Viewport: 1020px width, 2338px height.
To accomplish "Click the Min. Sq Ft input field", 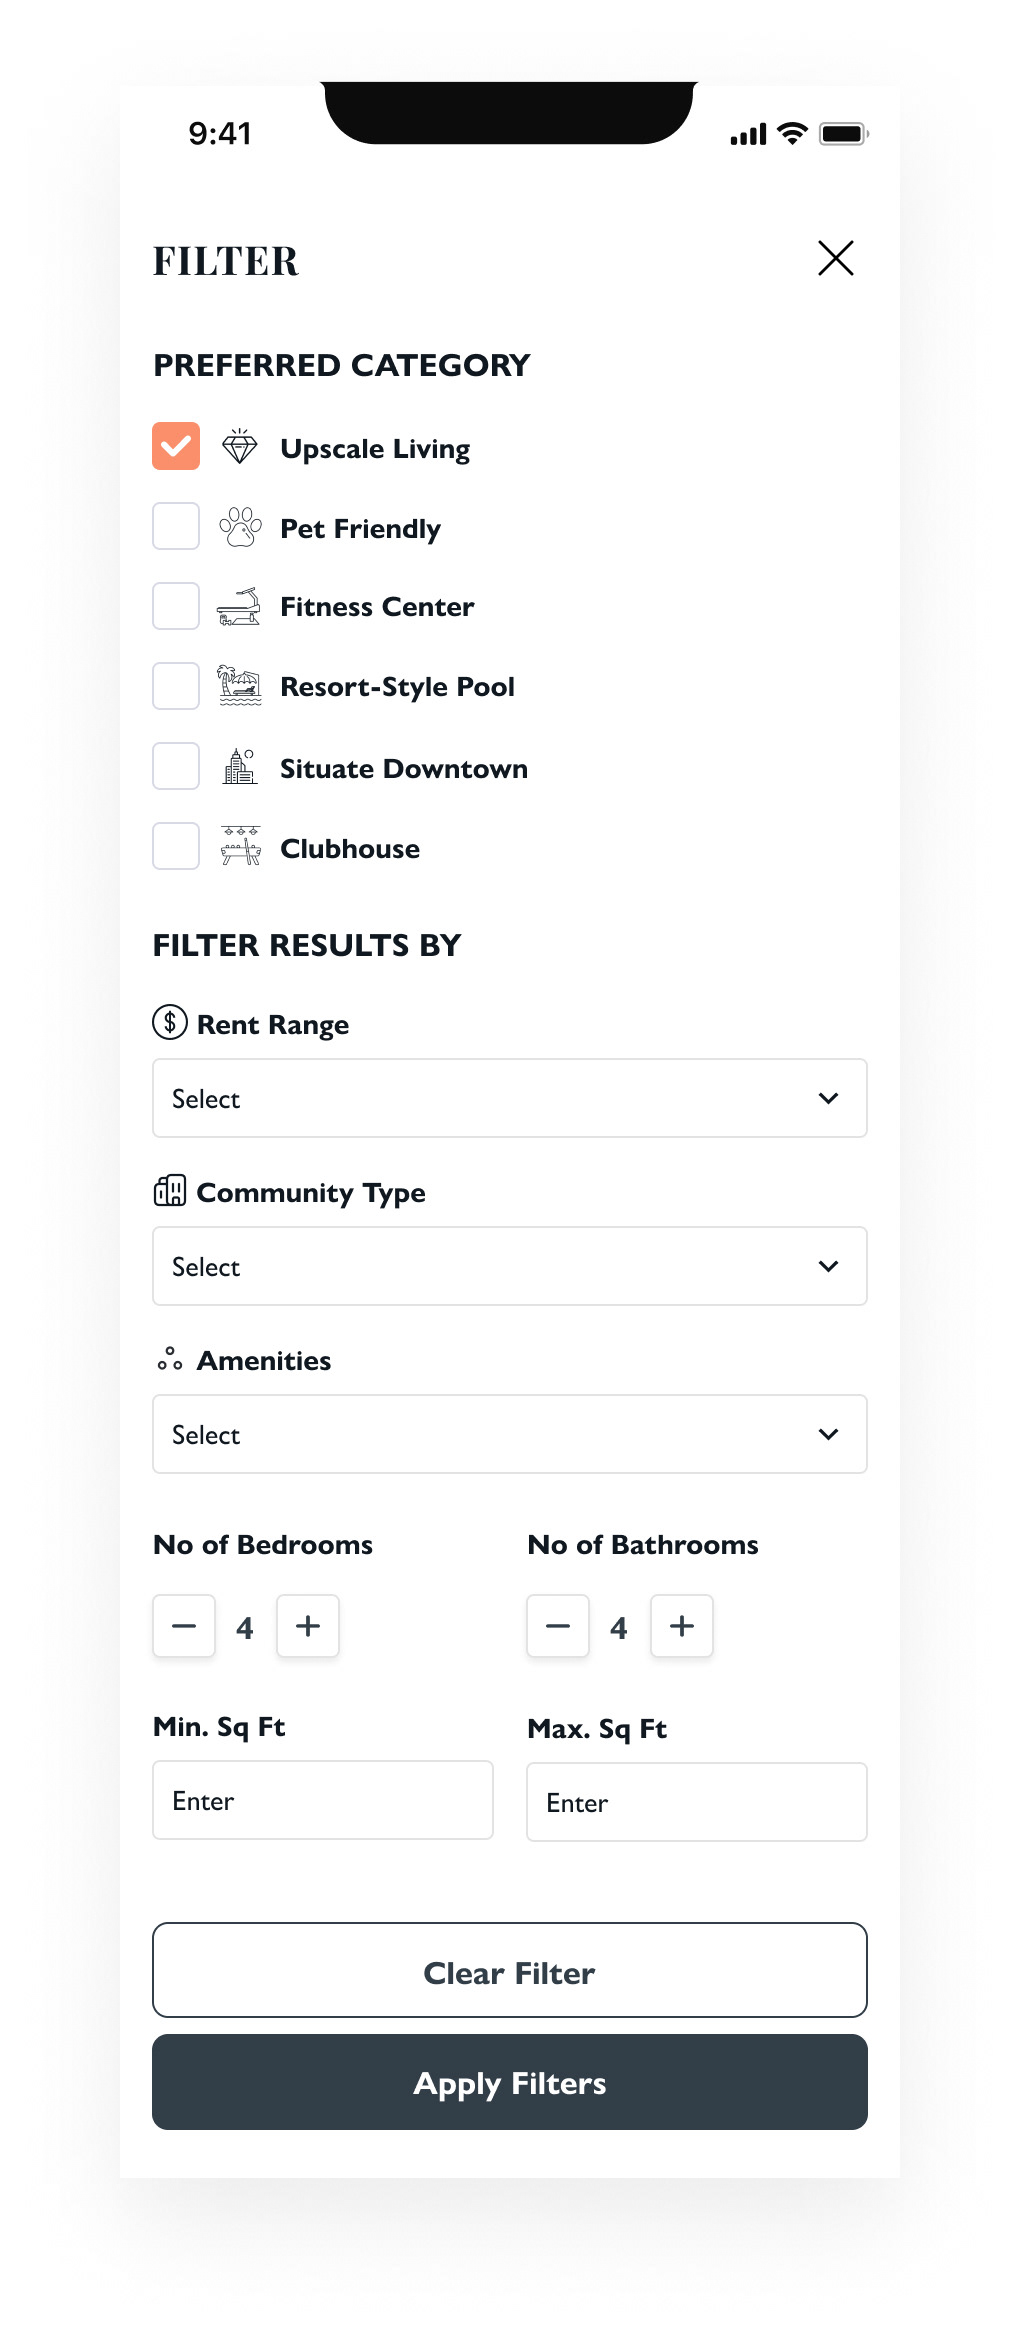I will (x=322, y=1800).
